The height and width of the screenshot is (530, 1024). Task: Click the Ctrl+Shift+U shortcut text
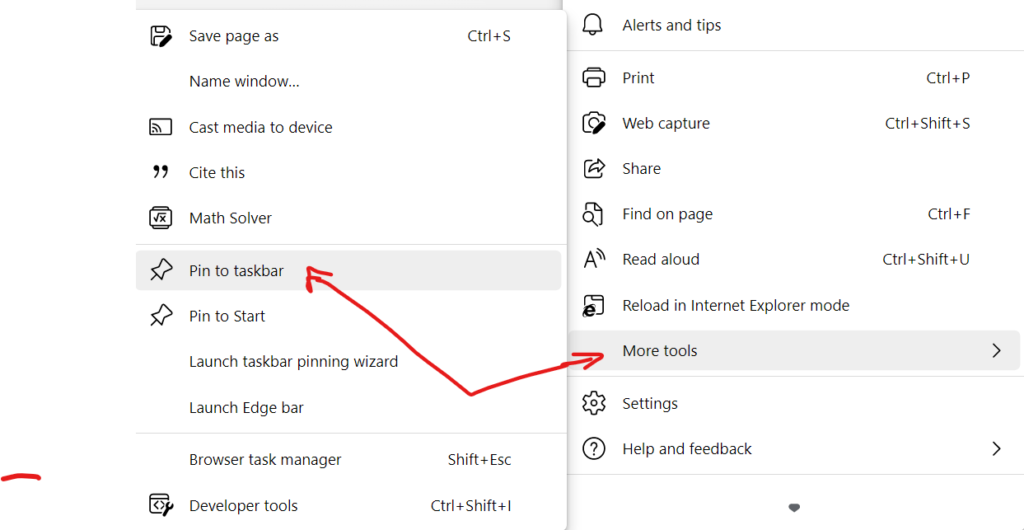[x=926, y=259]
